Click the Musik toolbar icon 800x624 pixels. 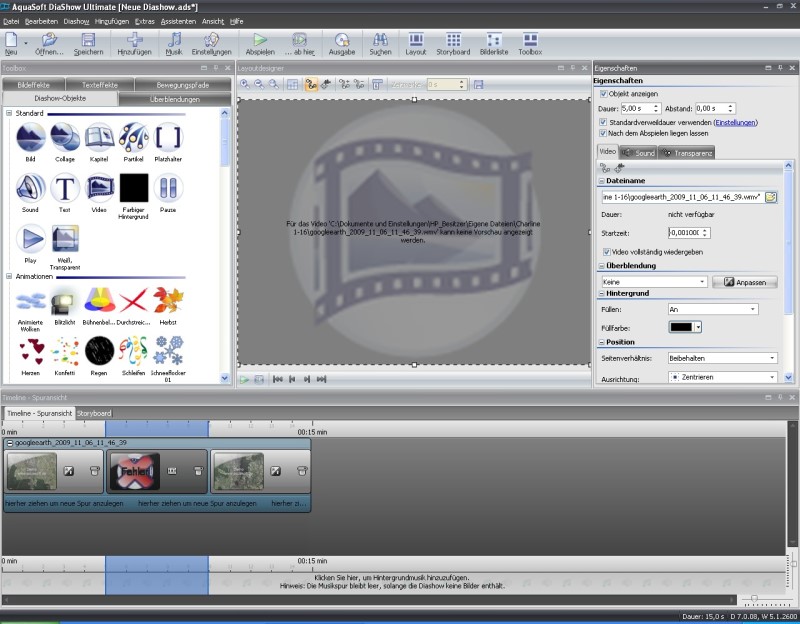pos(174,40)
